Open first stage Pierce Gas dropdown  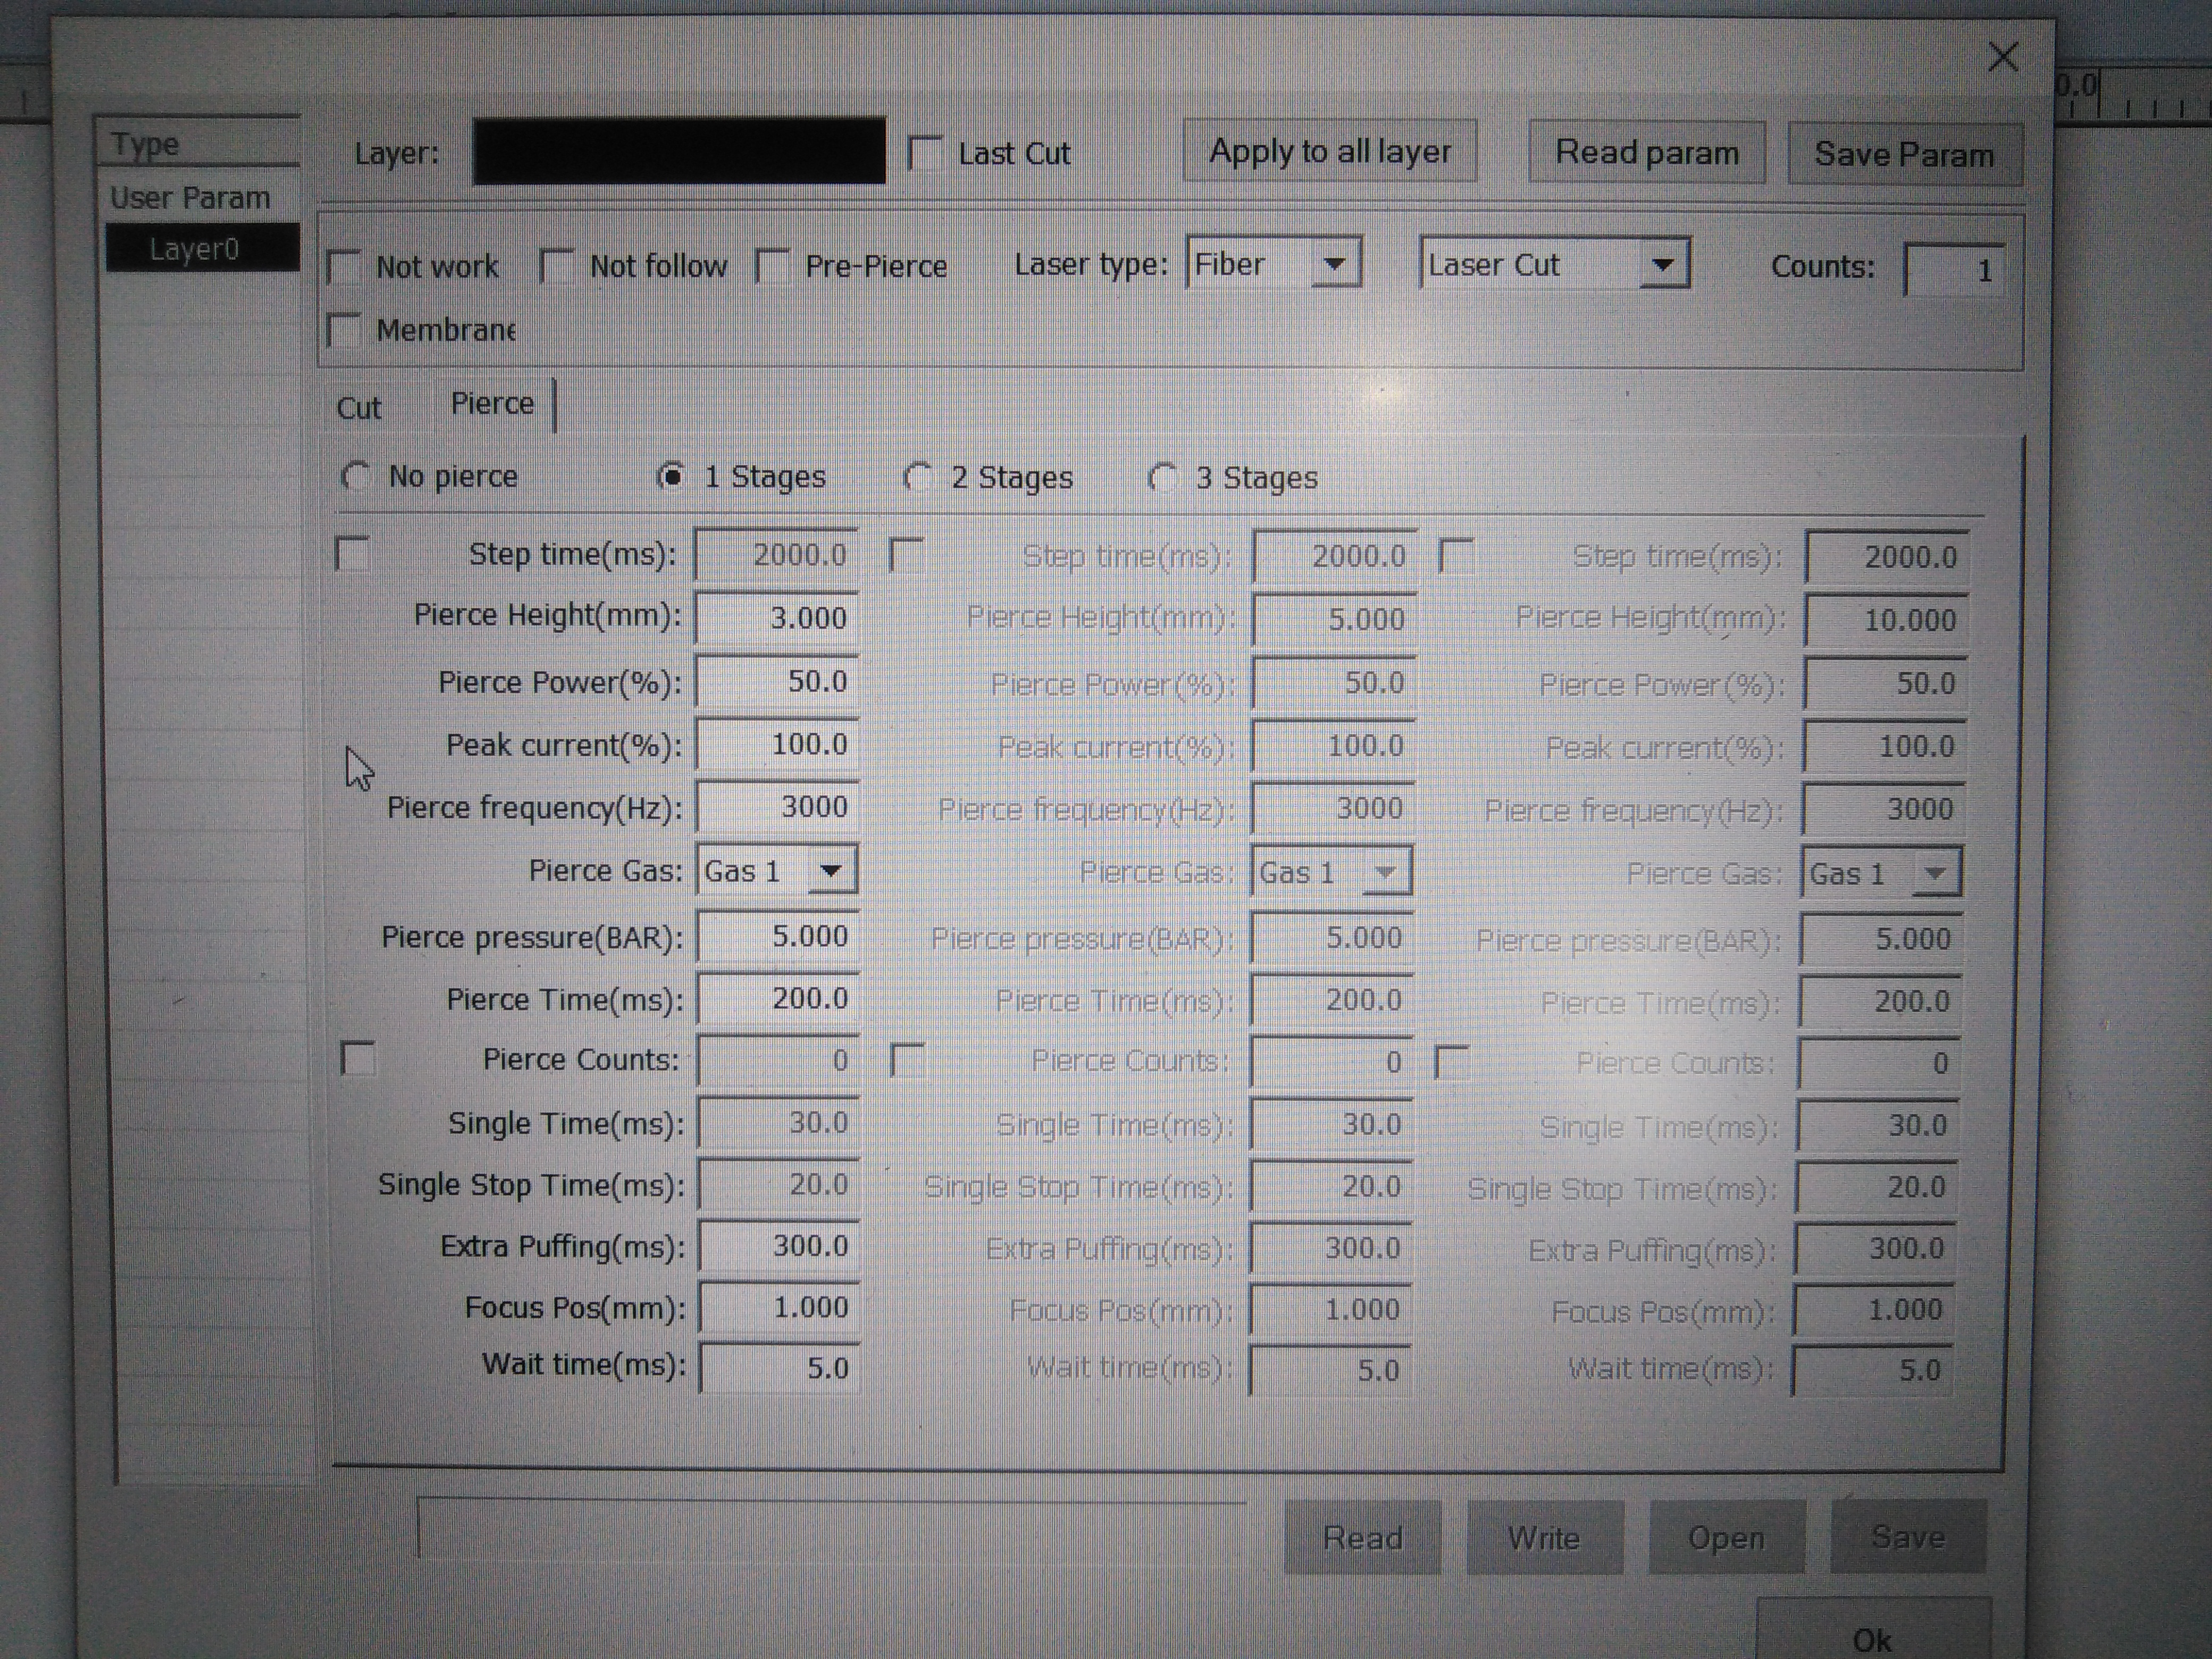(x=830, y=871)
